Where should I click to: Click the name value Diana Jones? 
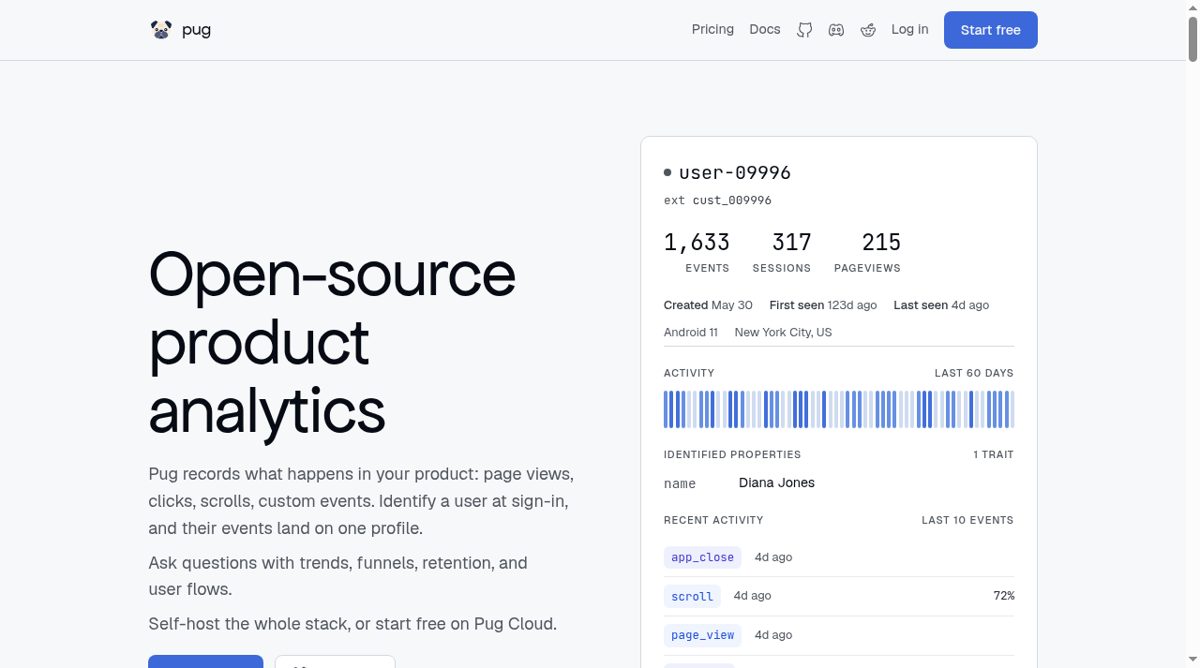(x=777, y=483)
